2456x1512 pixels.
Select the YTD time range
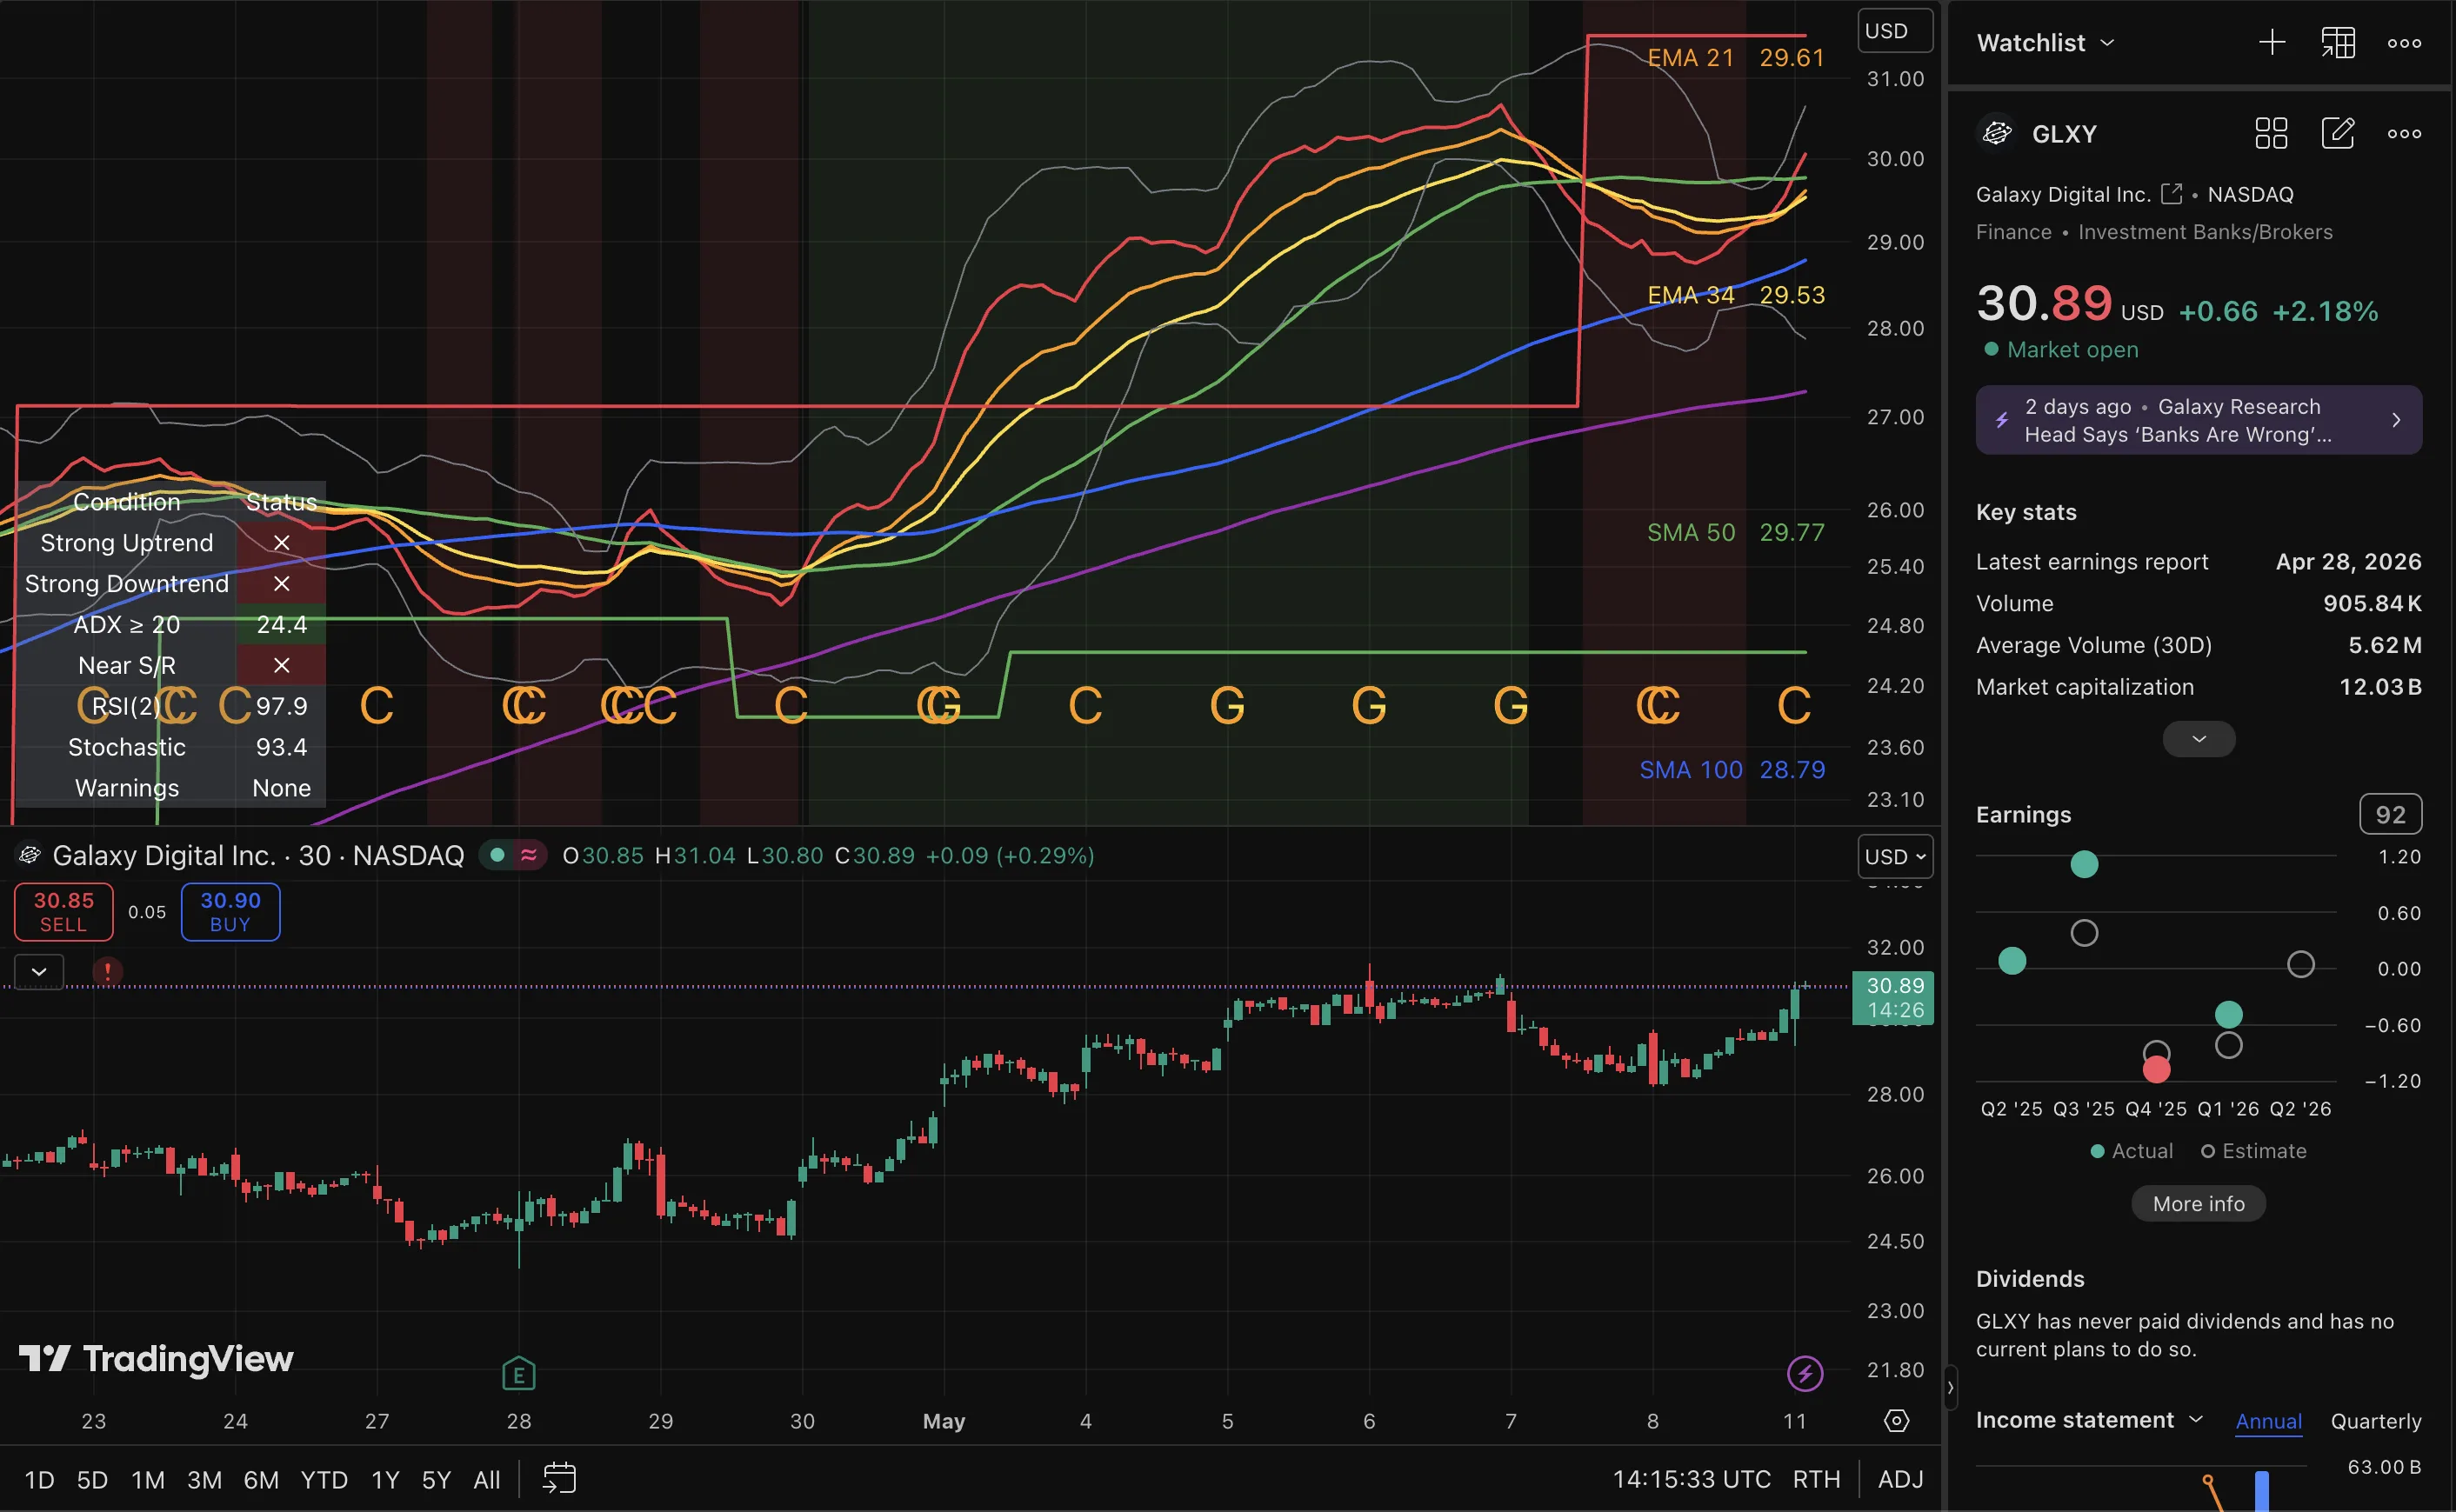tap(324, 1479)
